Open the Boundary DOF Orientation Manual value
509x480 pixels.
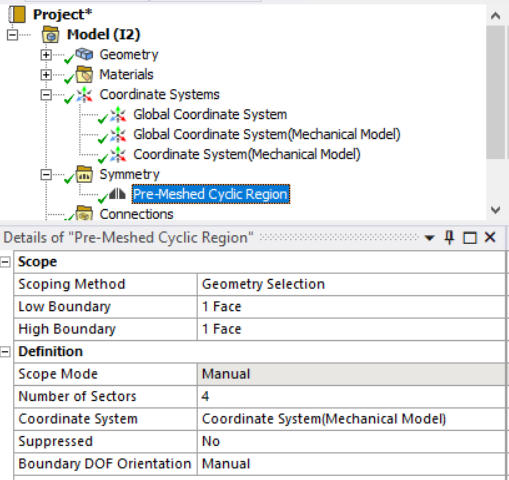coord(351,464)
